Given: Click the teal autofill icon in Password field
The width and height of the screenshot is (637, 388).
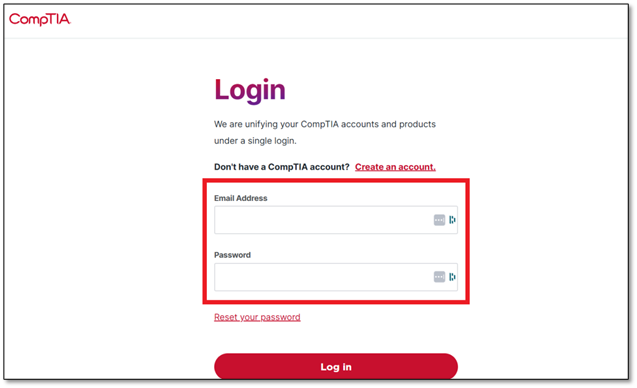Looking at the screenshot, I should pos(452,277).
